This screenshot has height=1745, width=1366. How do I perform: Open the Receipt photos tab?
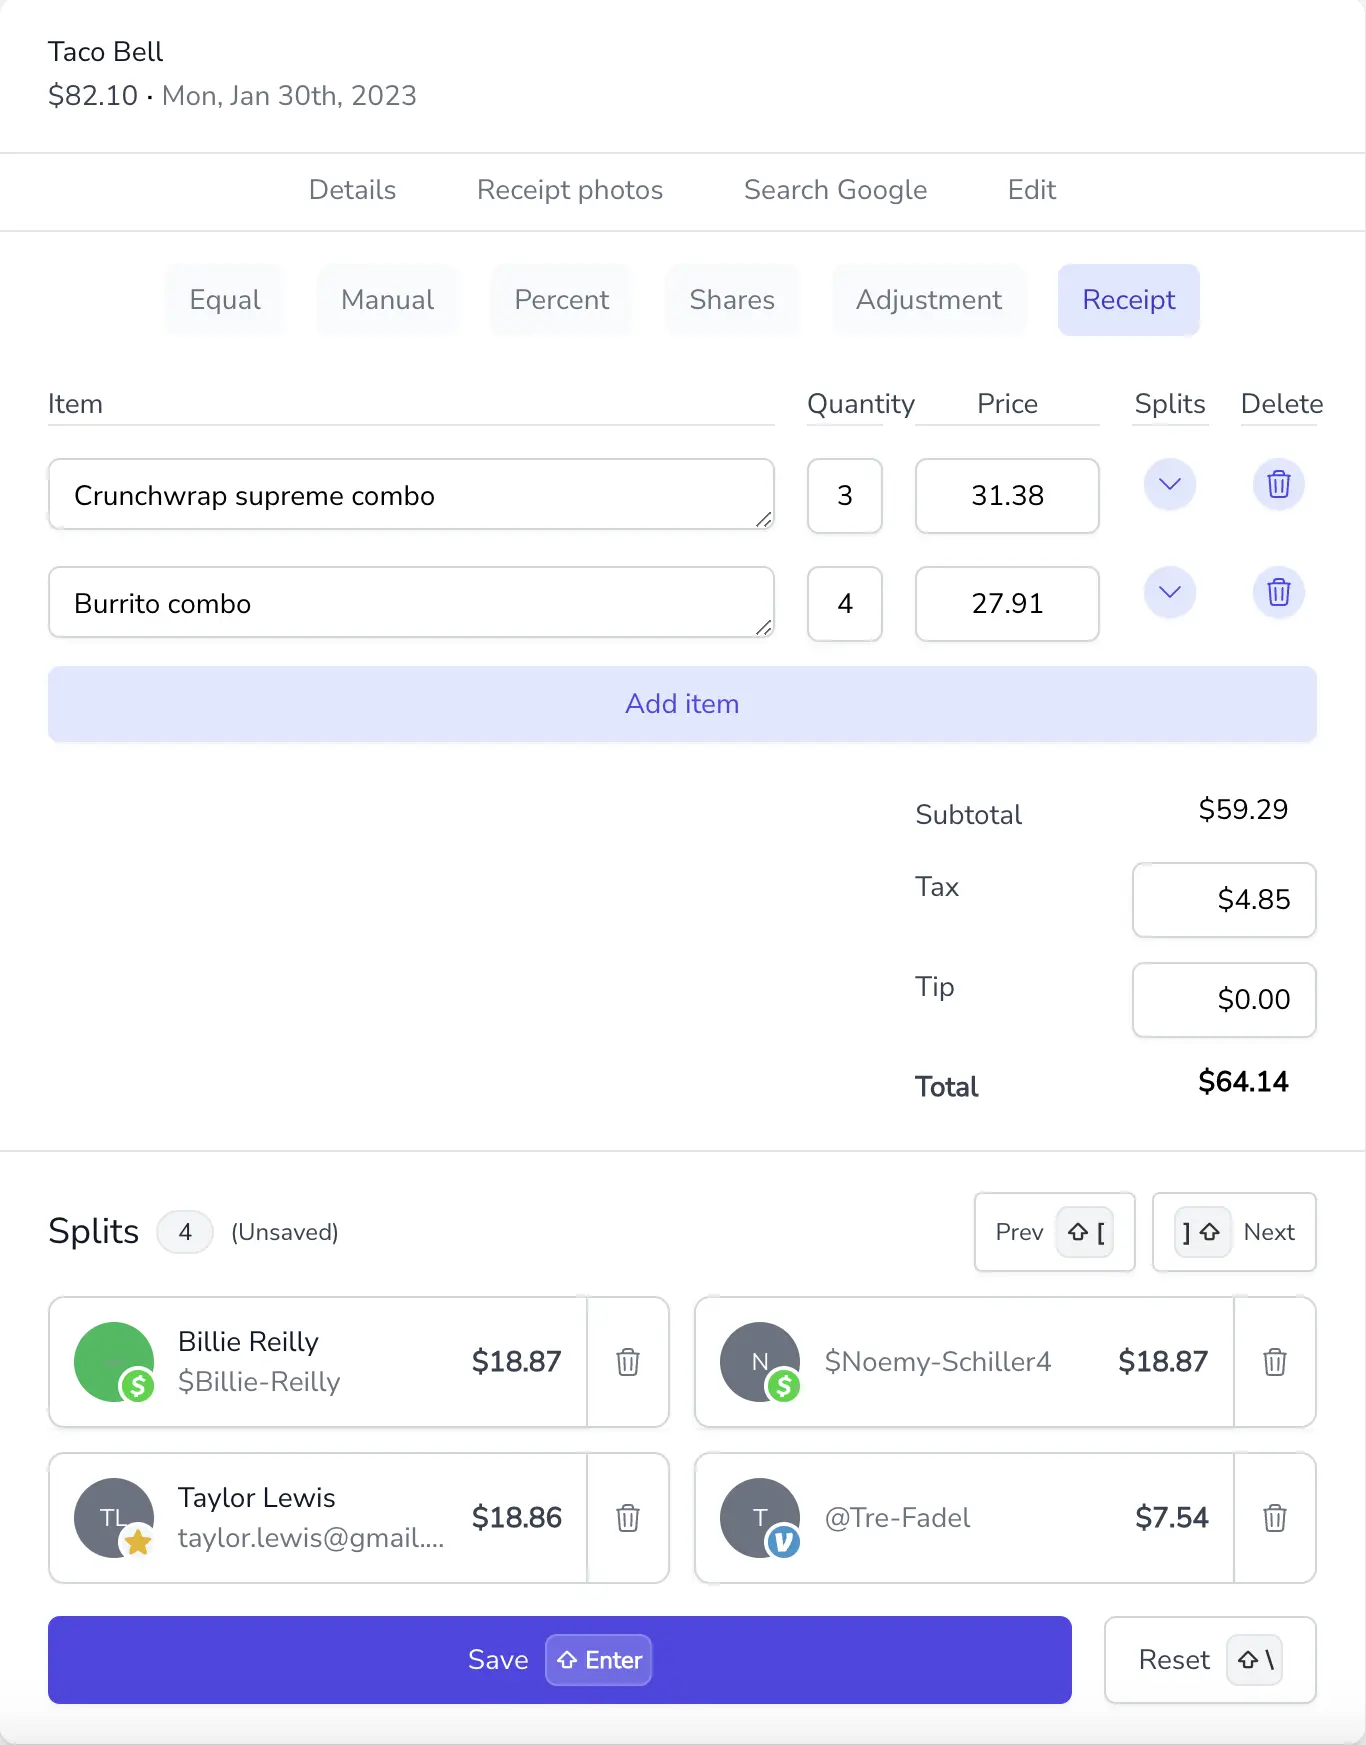[570, 190]
